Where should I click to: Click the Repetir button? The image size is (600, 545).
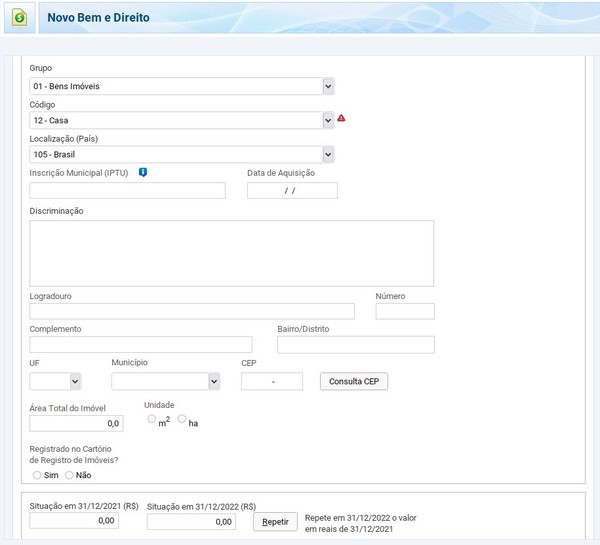coord(275,522)
